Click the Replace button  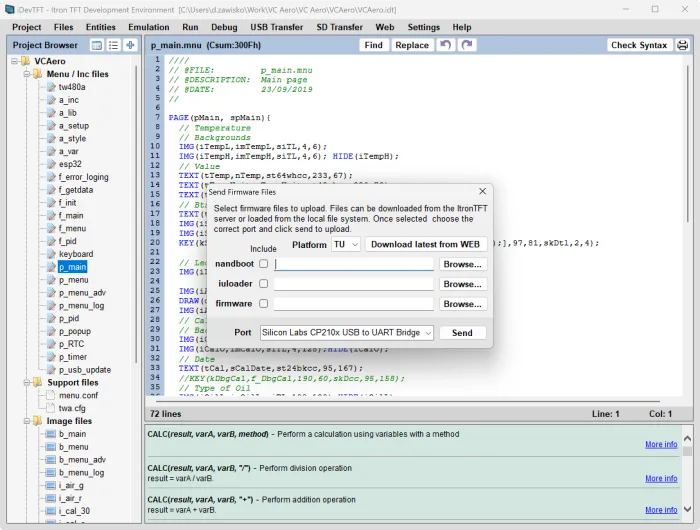point(412,45)
